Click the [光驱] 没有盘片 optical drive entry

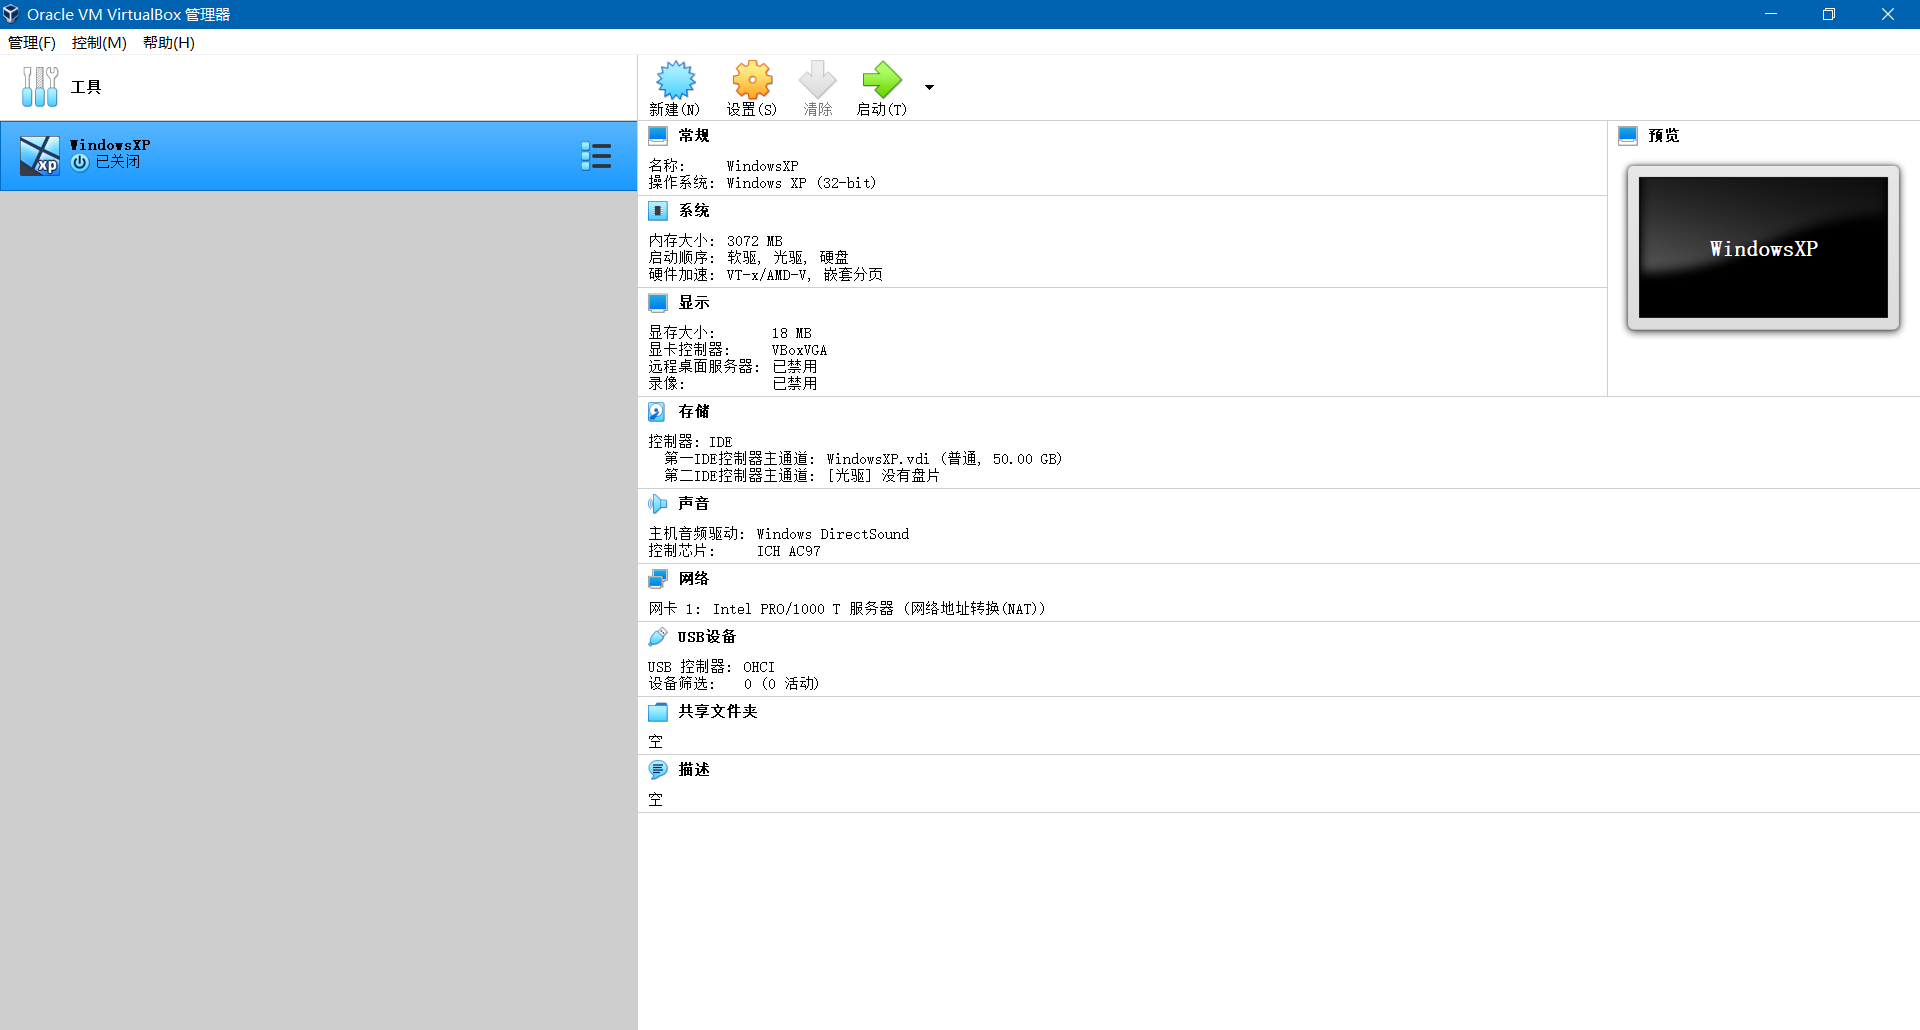883,476
